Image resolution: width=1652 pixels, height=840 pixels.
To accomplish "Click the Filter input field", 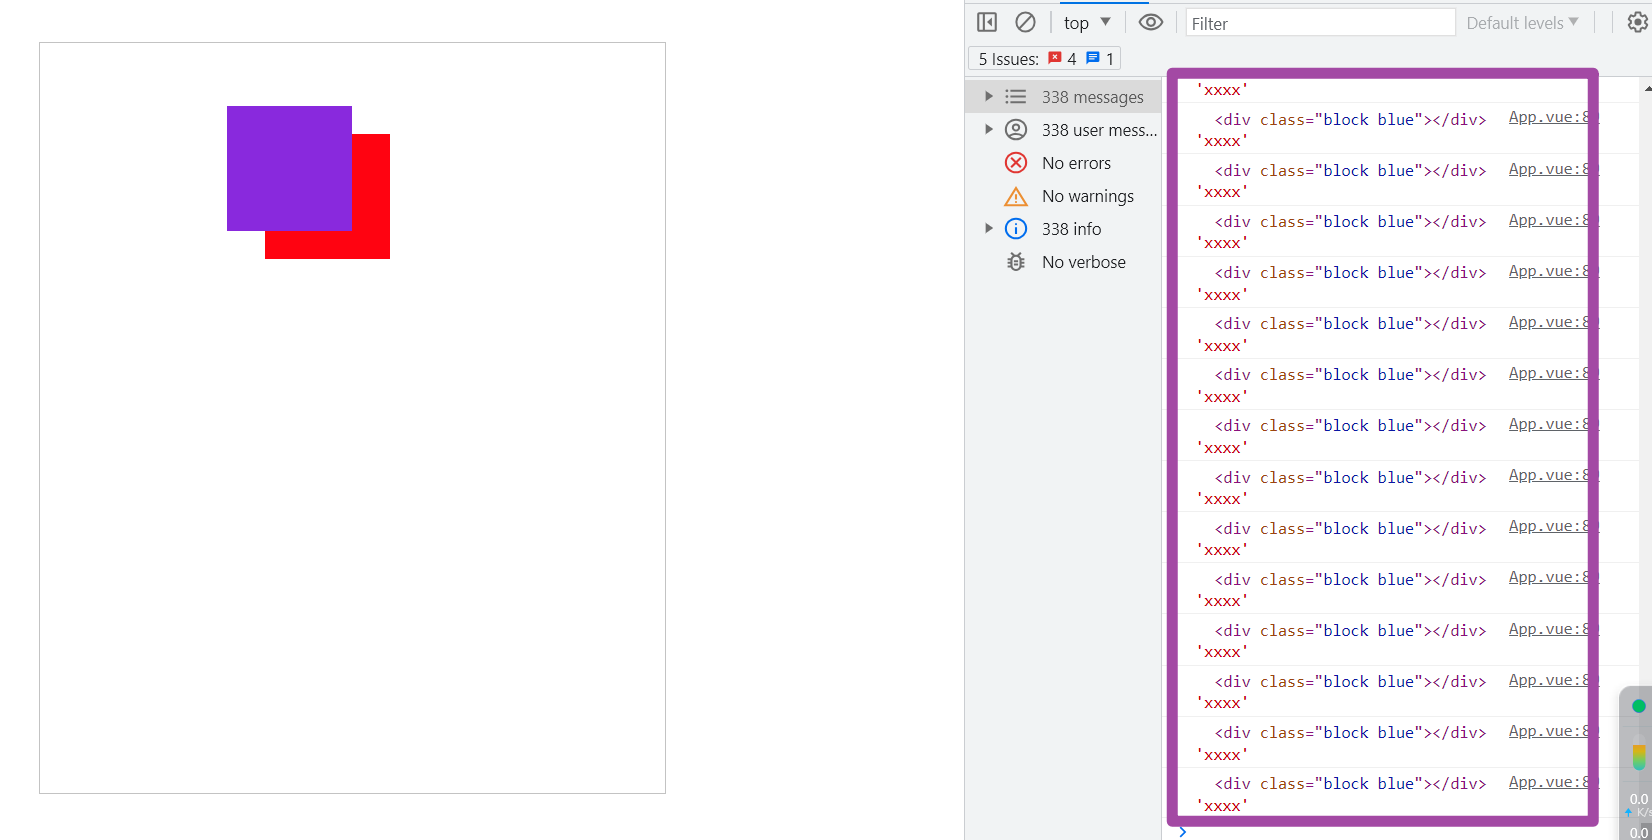I will pos(1320,23).
